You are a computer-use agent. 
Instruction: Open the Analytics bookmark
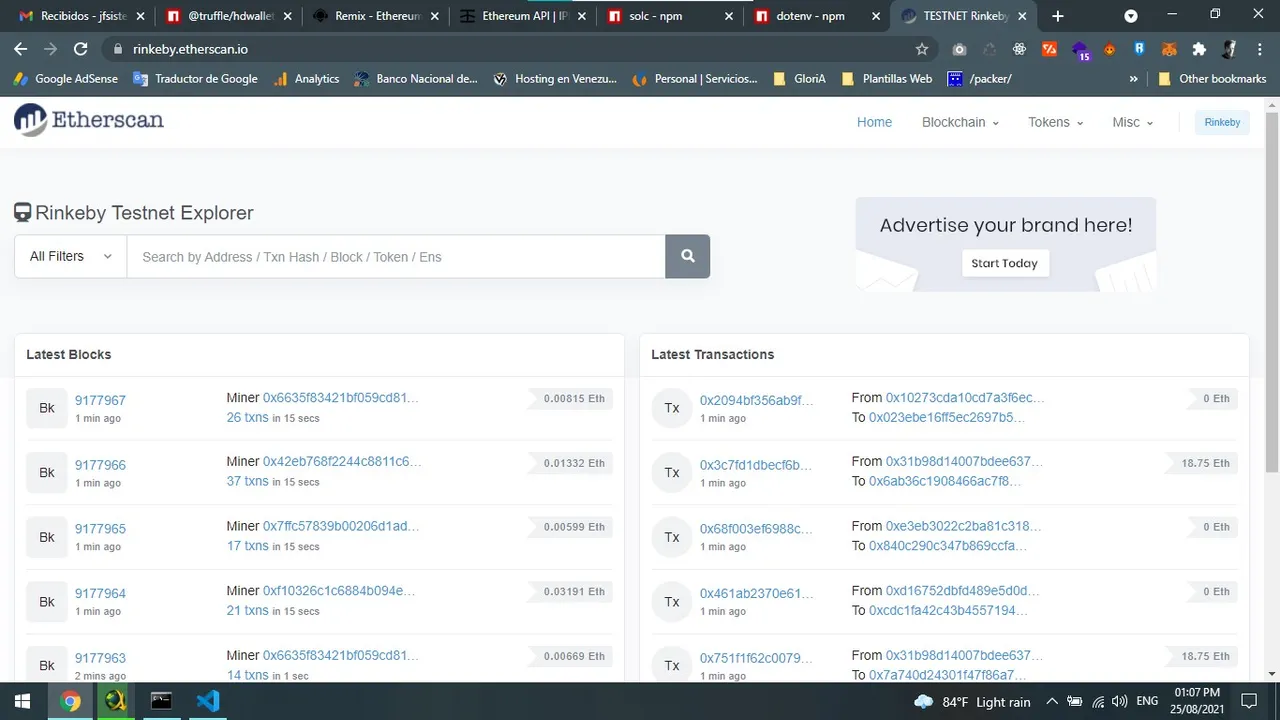[x=307, y=79]
